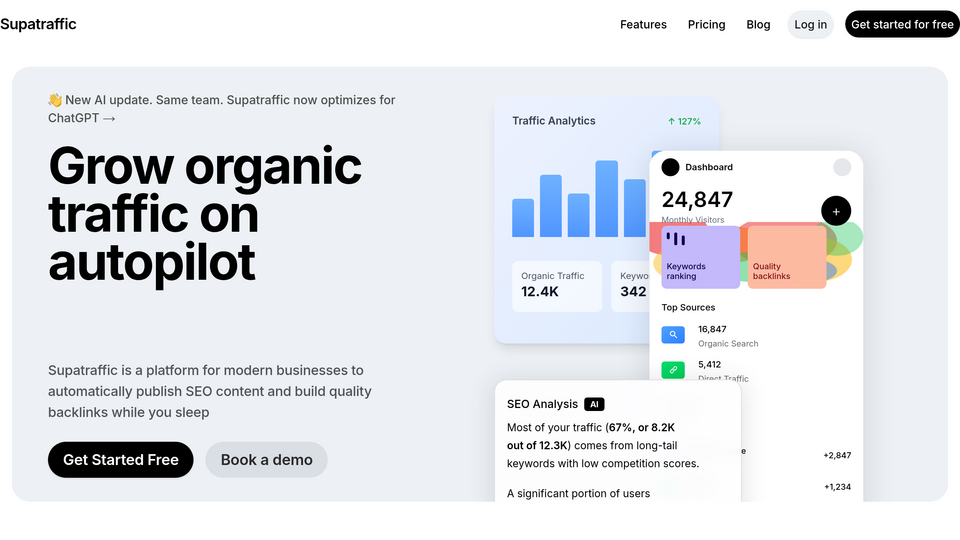Click the green Direct Traffic link icon
Screen dimensions: 960x540
coord(673,370)
